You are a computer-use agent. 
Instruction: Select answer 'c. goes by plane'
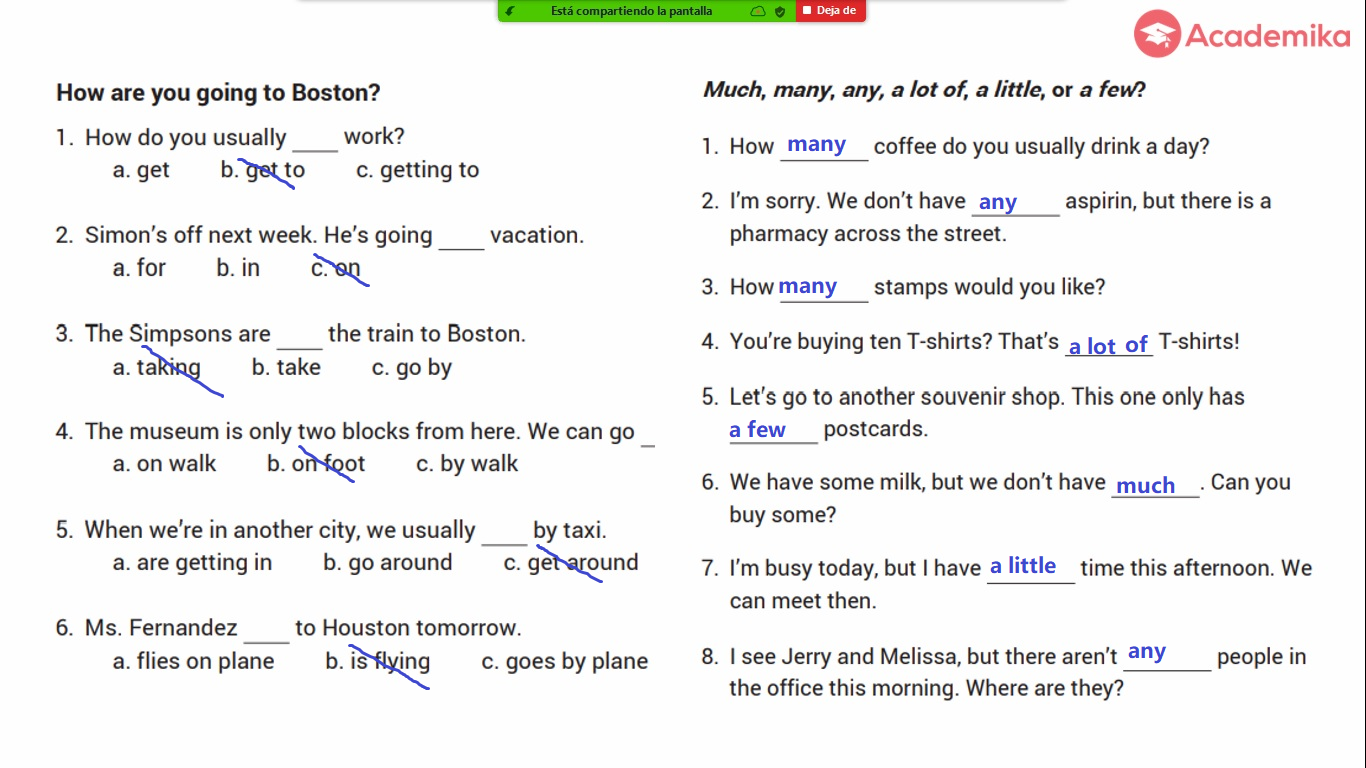click(564, 661)
